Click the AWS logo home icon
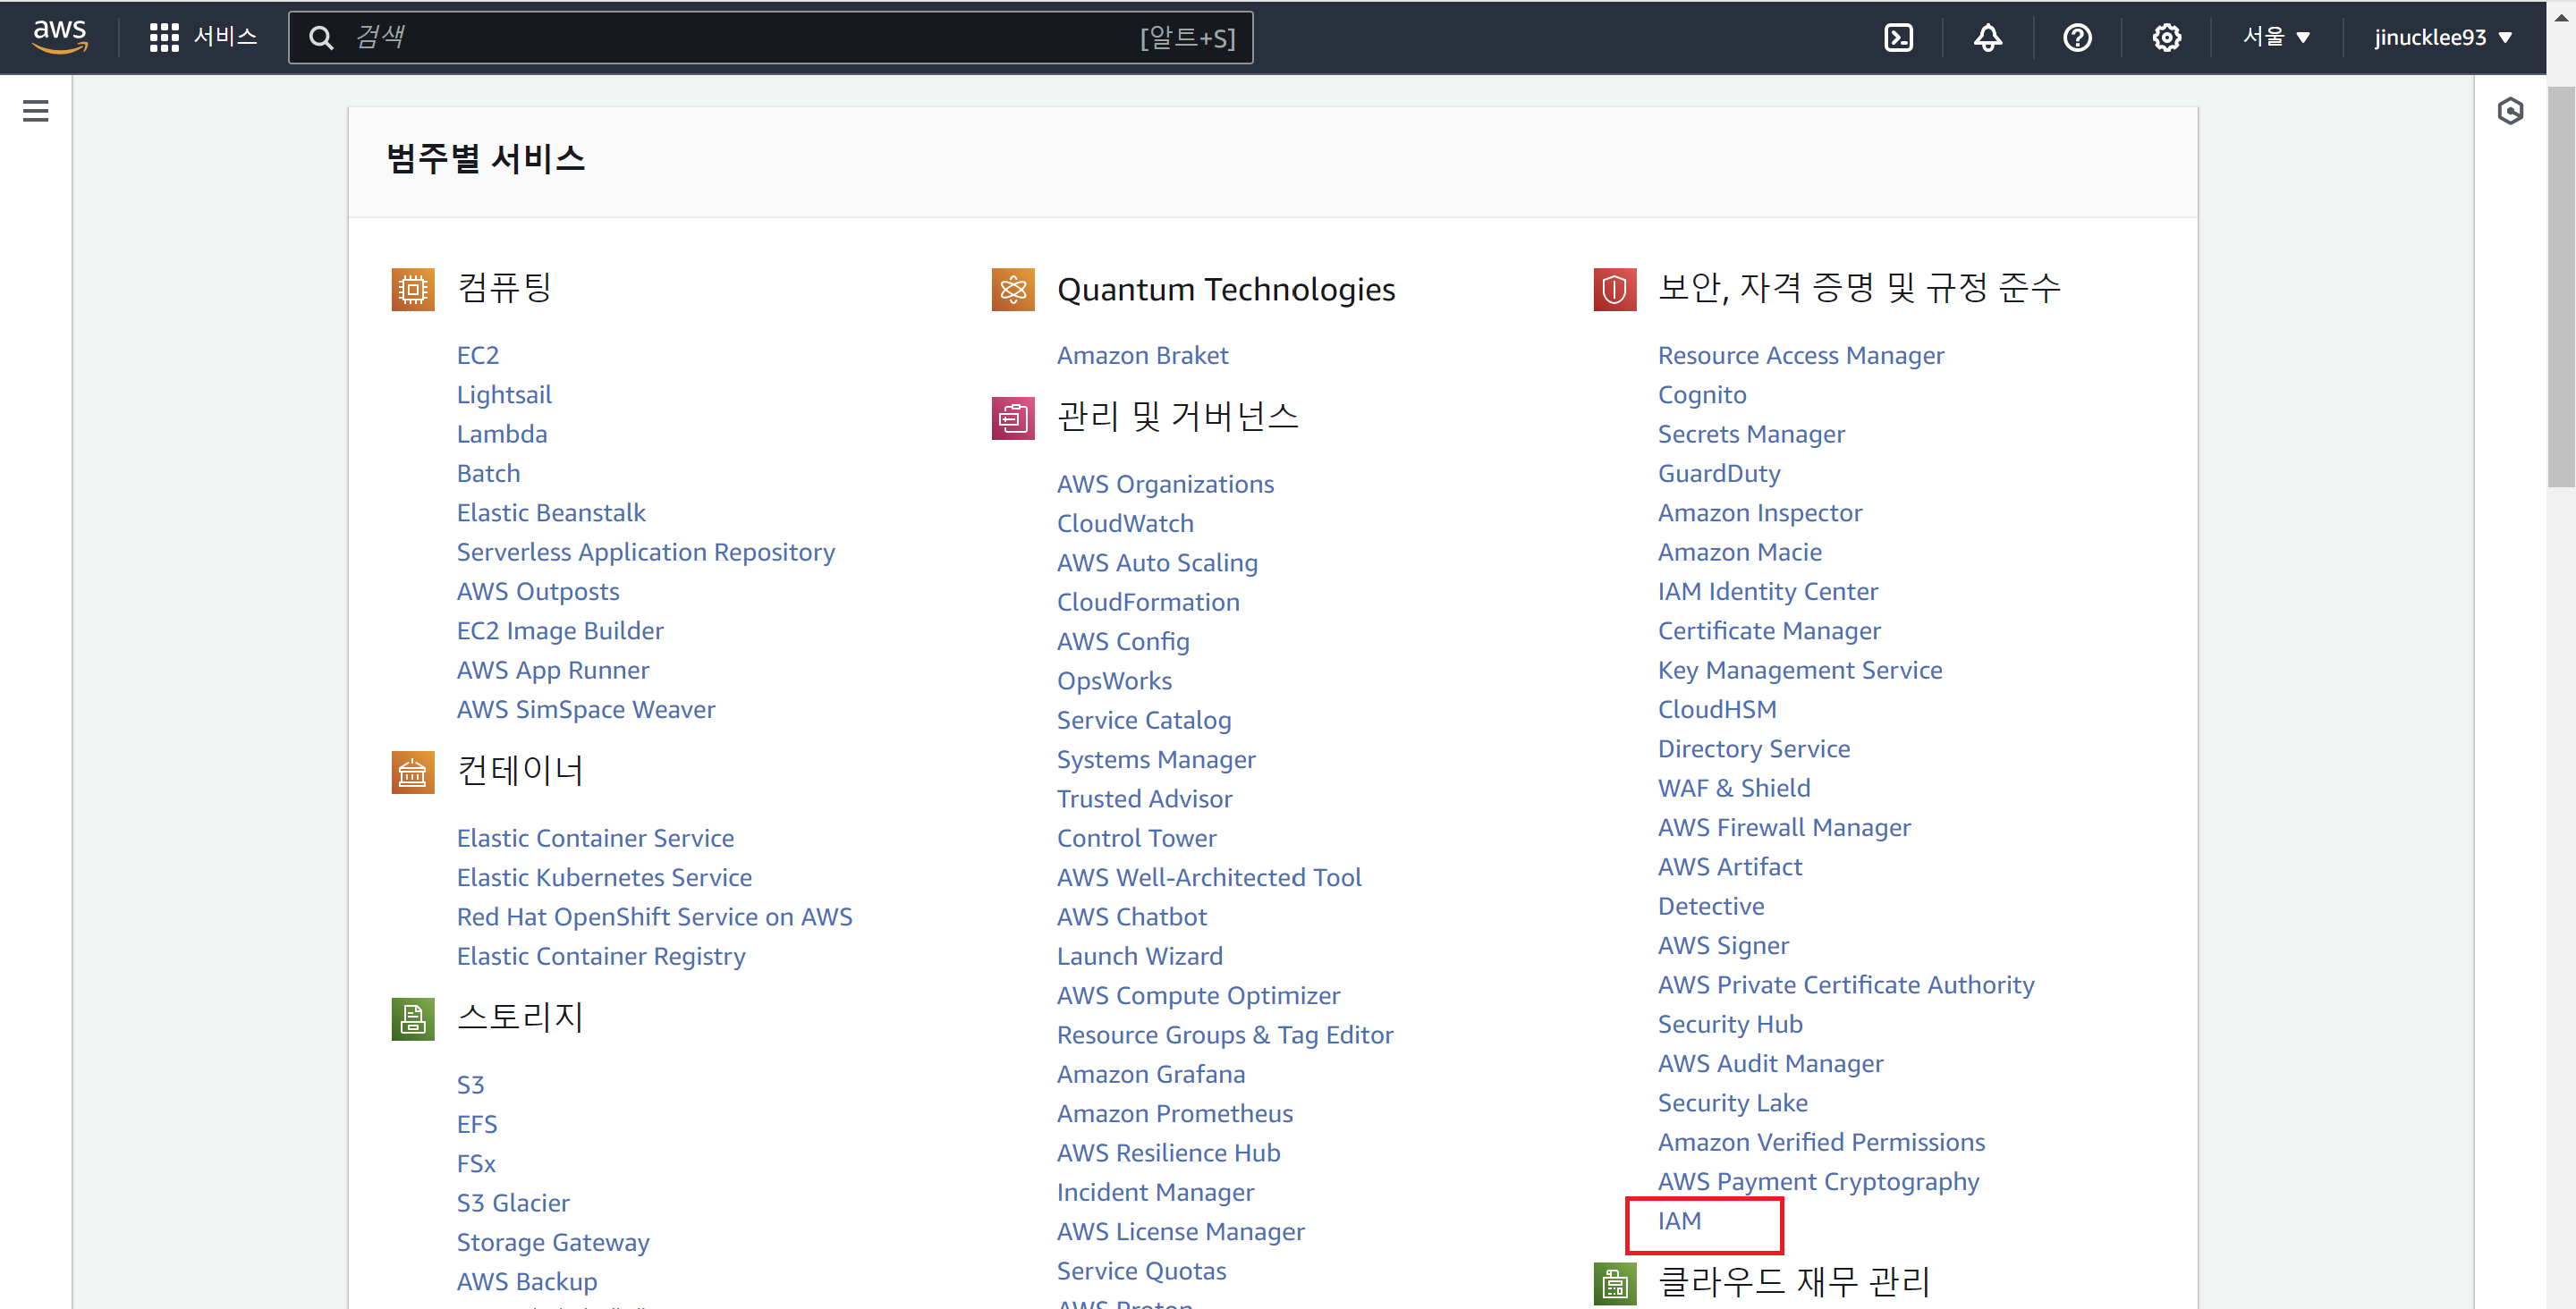The image size is (2576, 1309). [x=60, y=36]
